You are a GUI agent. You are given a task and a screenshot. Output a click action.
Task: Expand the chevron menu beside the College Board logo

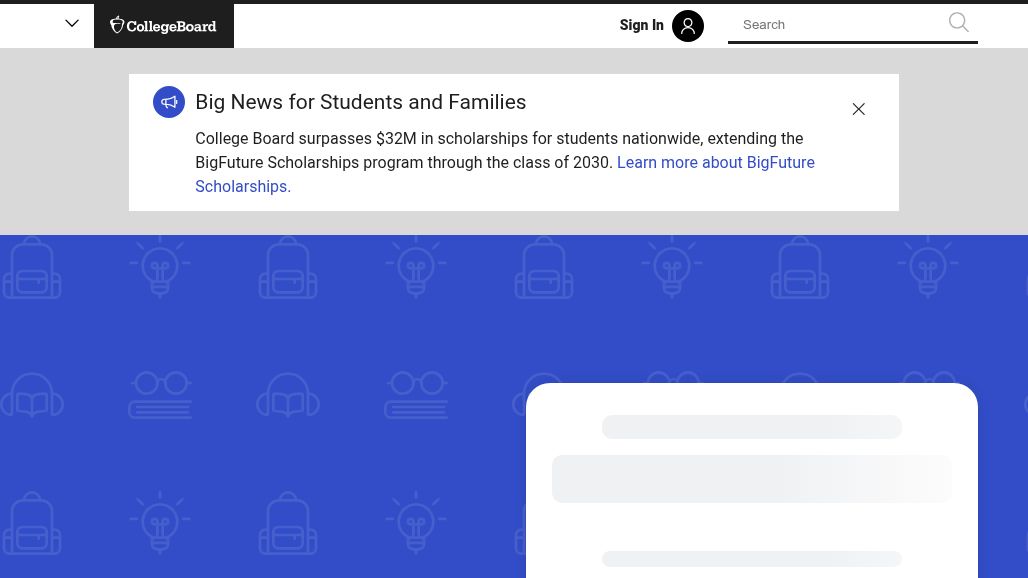[x=72, y=24]
